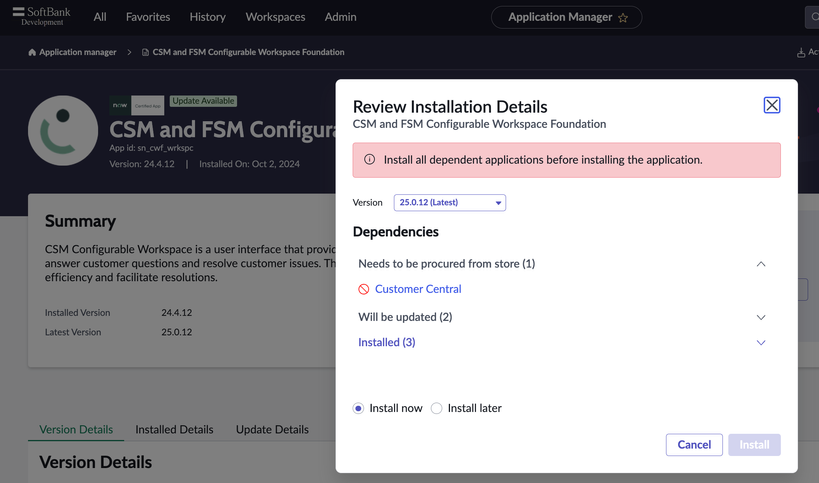Expand the Will be updated section chevron

click(761, 317)
